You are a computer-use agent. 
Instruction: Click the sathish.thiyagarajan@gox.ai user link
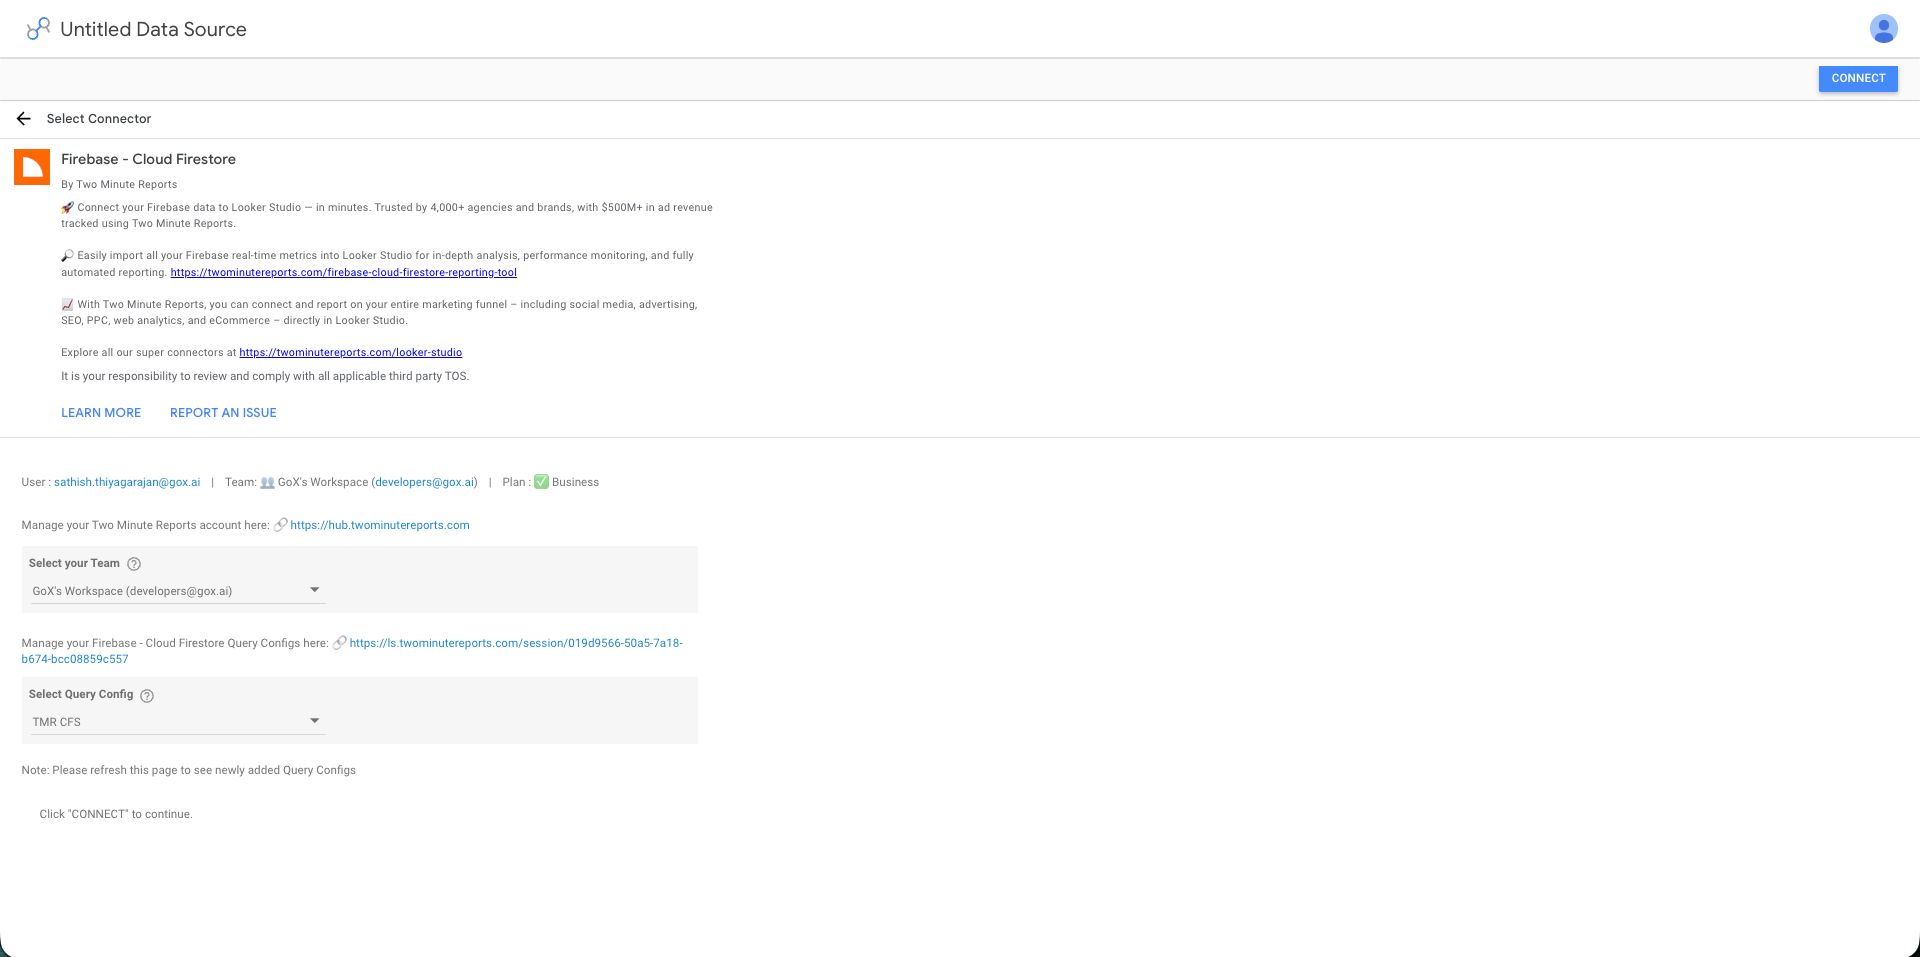coord(128,482)
